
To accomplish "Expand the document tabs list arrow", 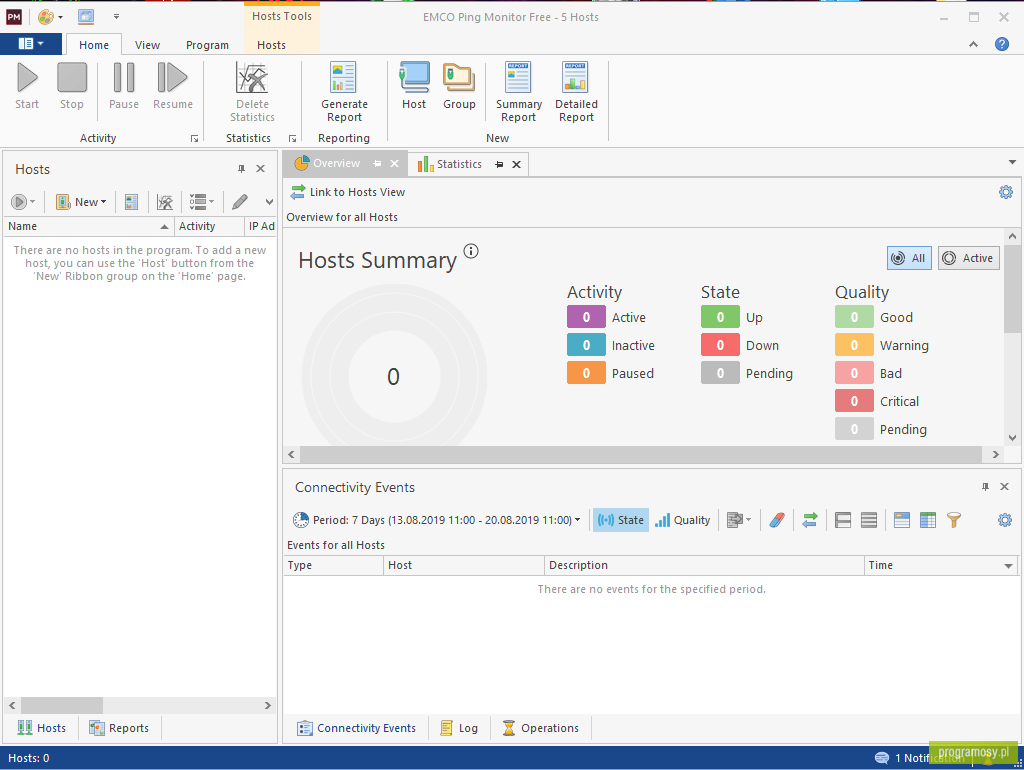I will (x=1012, y=162).
